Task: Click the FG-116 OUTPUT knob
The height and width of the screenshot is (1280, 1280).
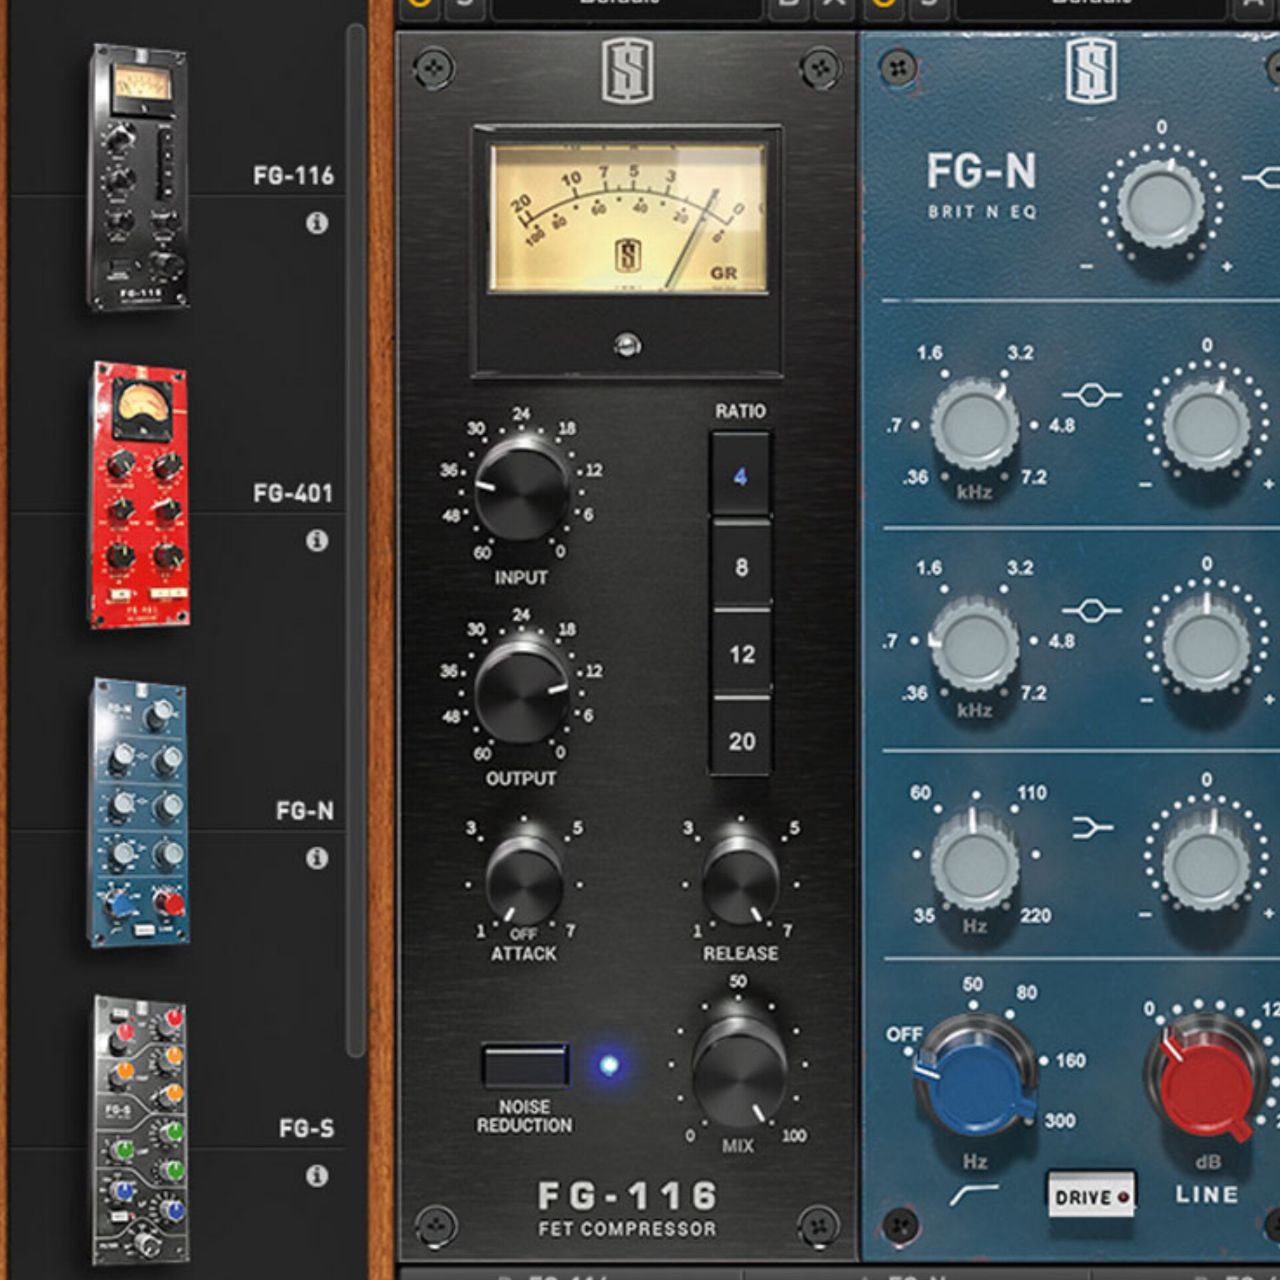Action: click(521, 691)
